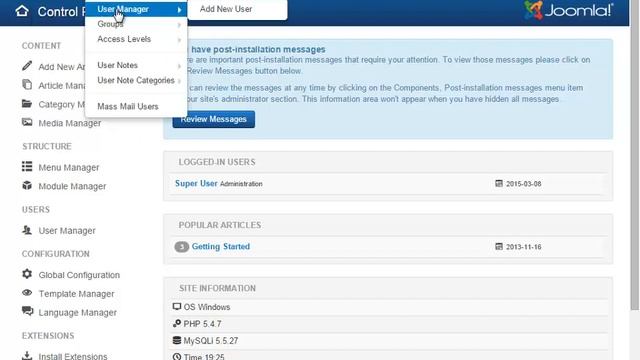Image resolution: width=640 pixels, height=360 pixels.
Task: Click the OS Windows text row
Action: pyautogui.click(x=207, y=307)
